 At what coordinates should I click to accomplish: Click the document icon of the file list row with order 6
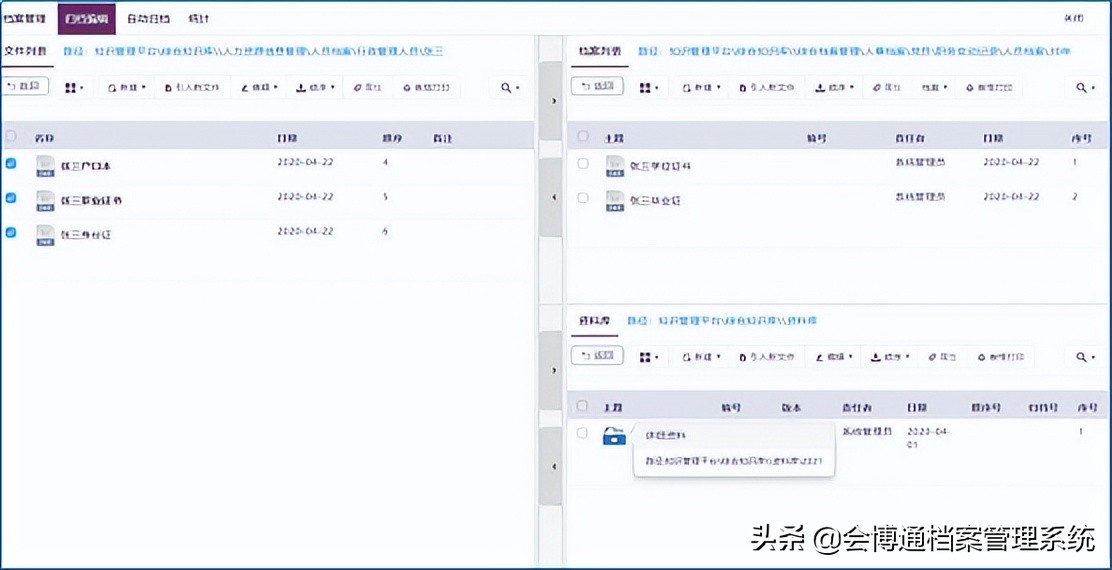coord(45,235)
